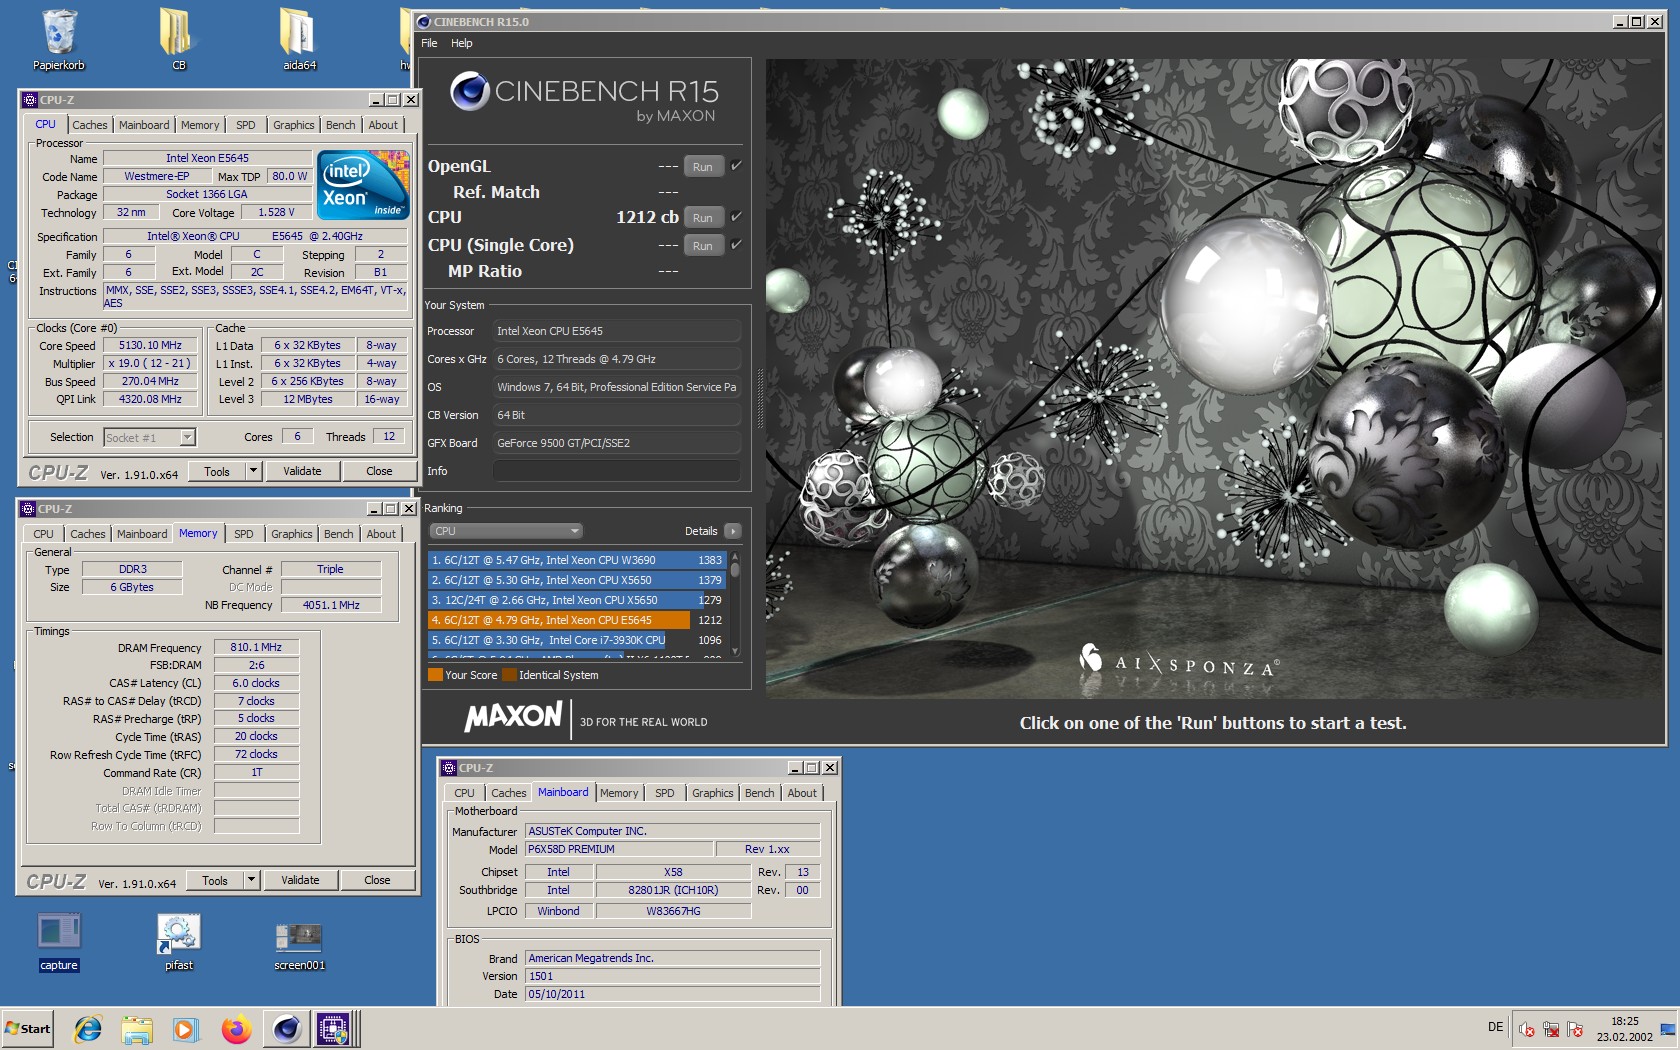
Task: Toggle the CPU Single Core test checkbox
Action: (736, 244)
